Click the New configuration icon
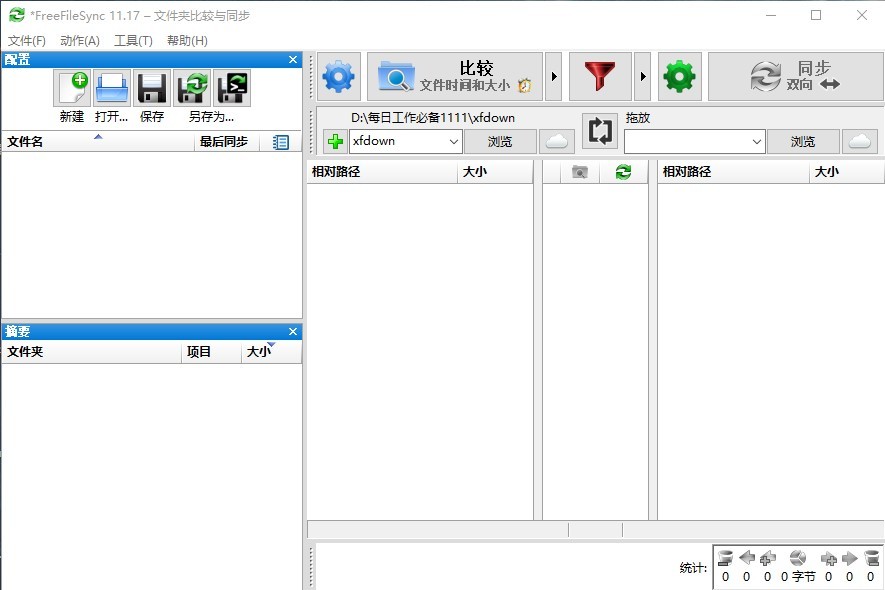This screenshot has width=885, height=590. (72, 88)
